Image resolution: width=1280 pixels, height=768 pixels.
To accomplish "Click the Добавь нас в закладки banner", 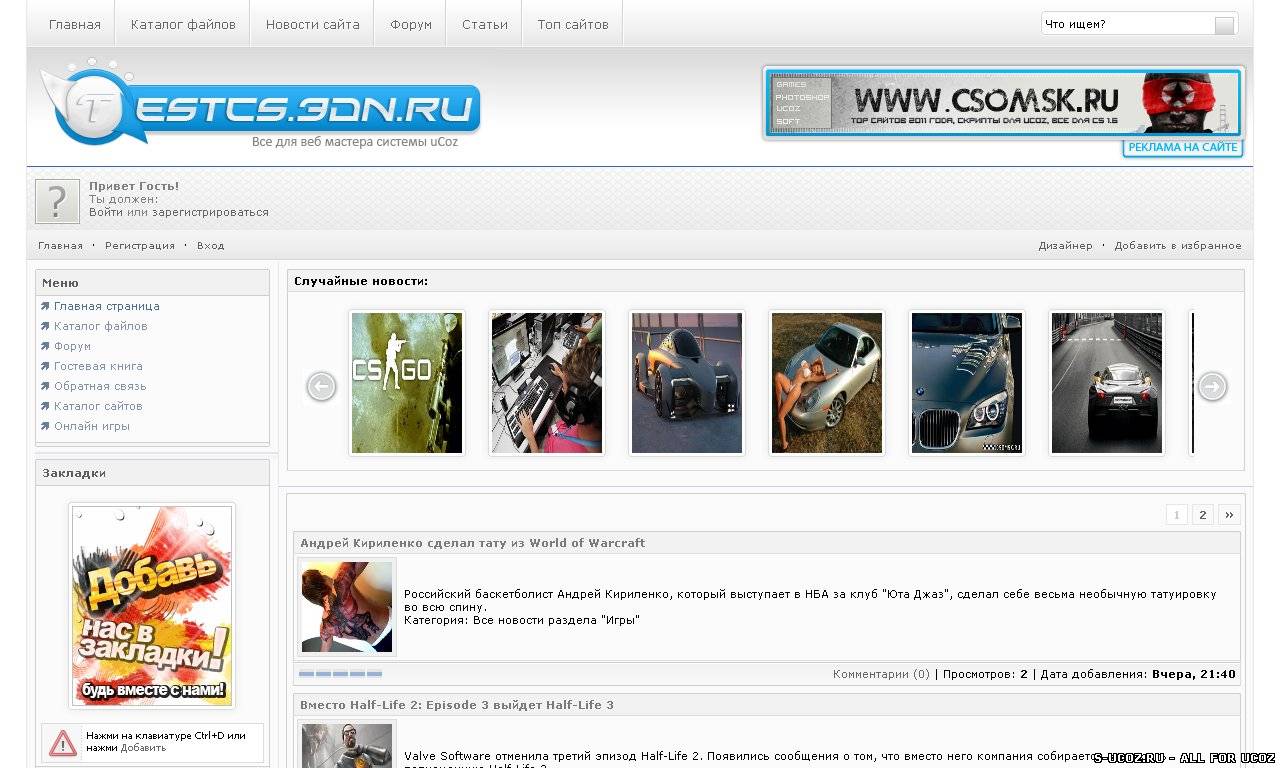I will (x=152, y=605).
